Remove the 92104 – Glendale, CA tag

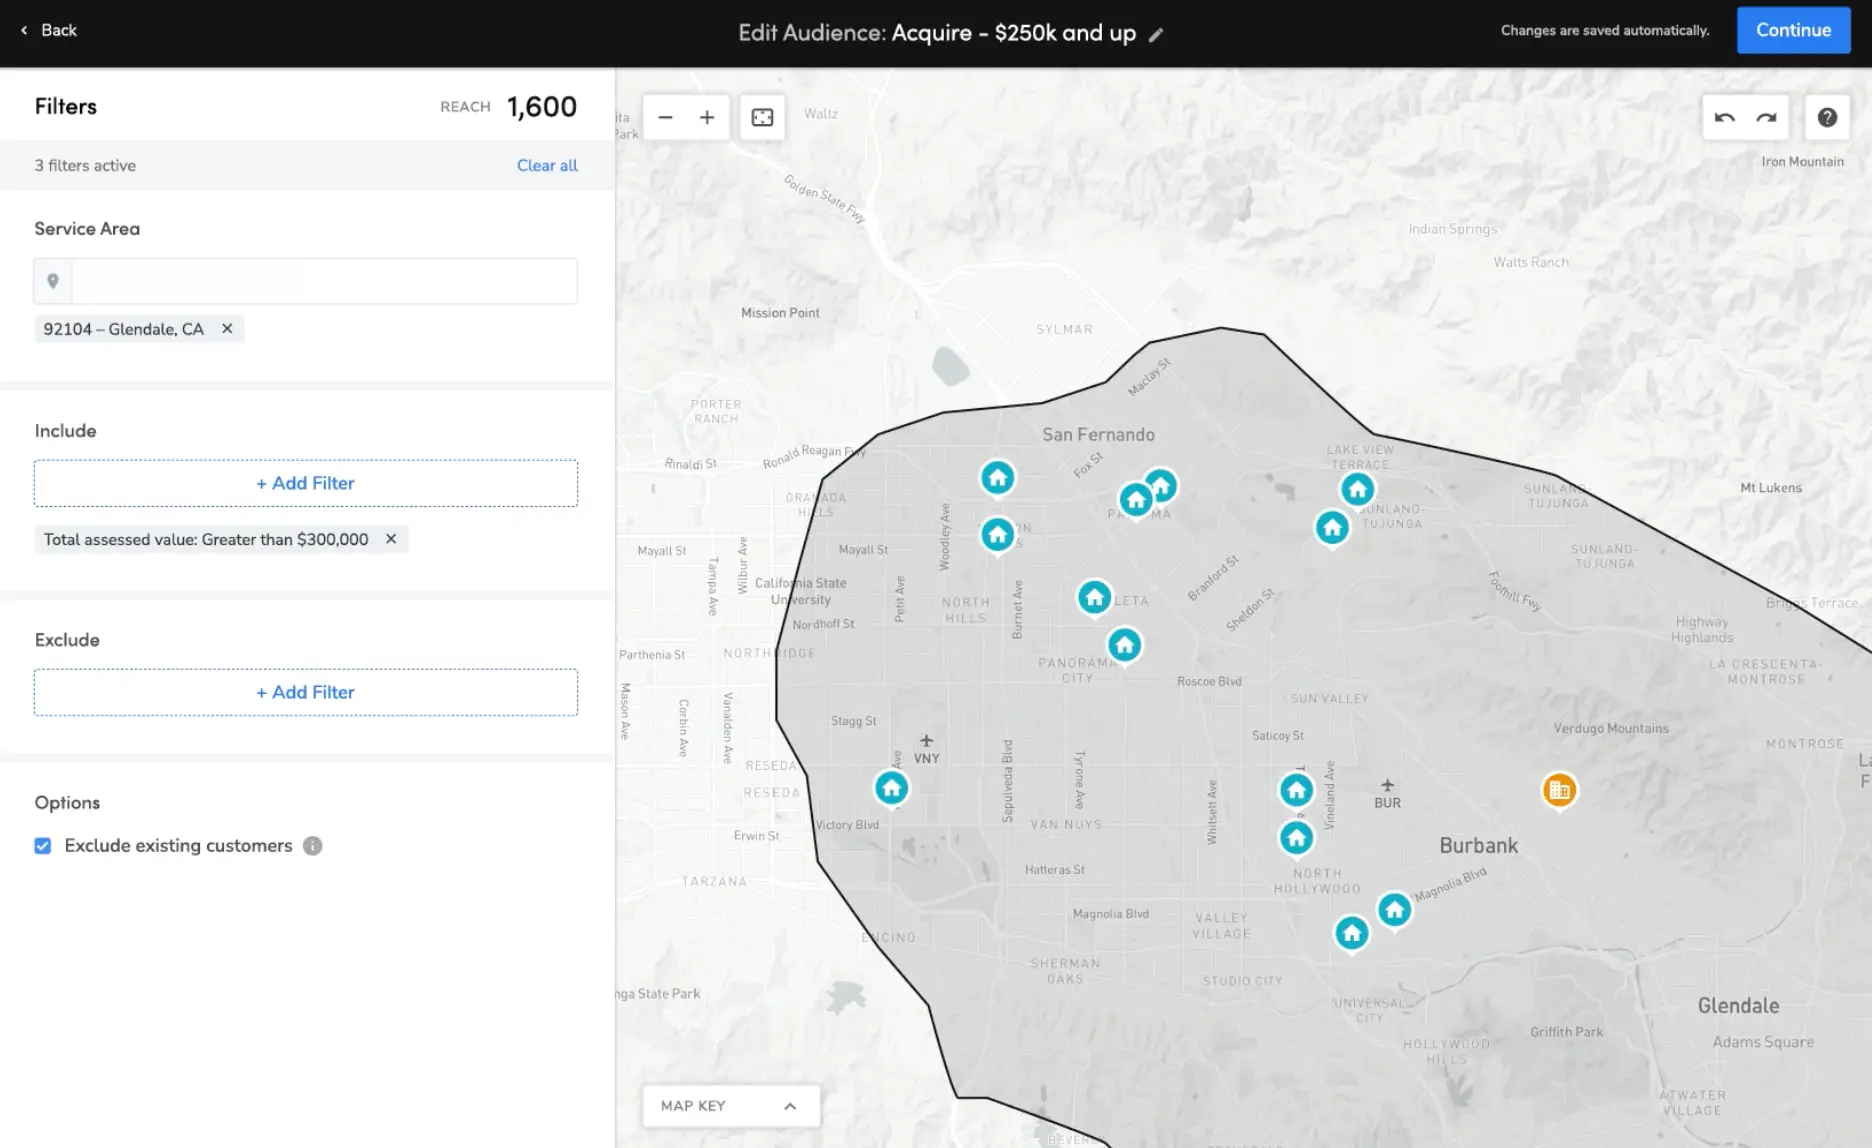[227, 329]
